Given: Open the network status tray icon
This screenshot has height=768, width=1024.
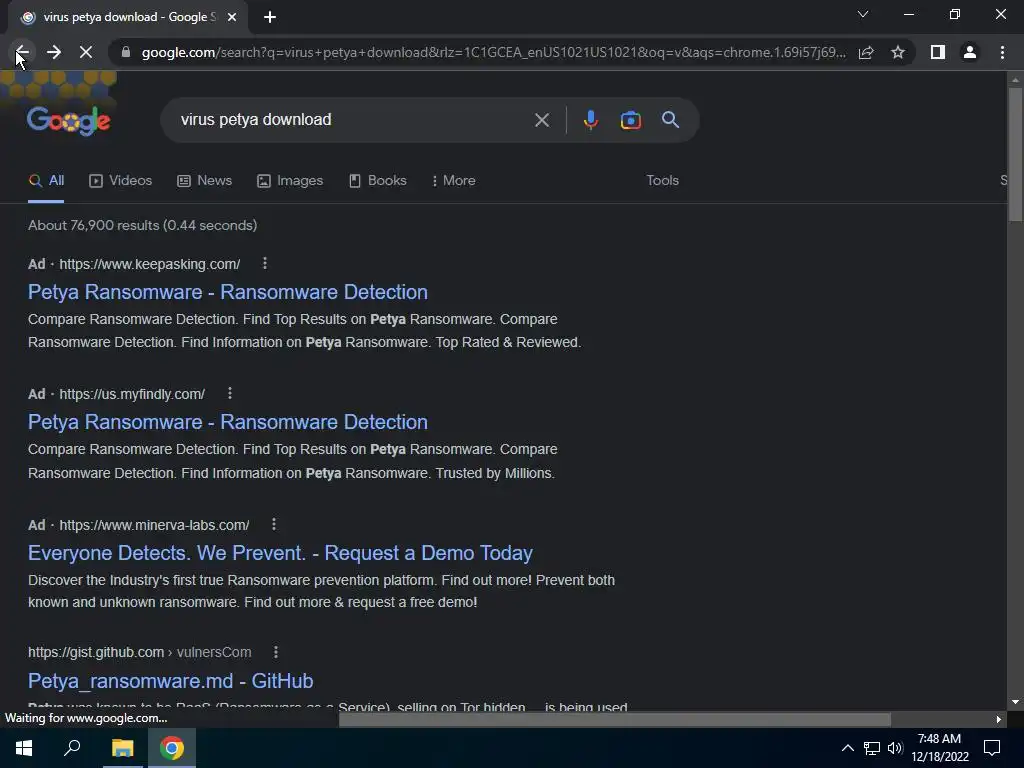Looking at the screenshot, I should click(872, 748).
